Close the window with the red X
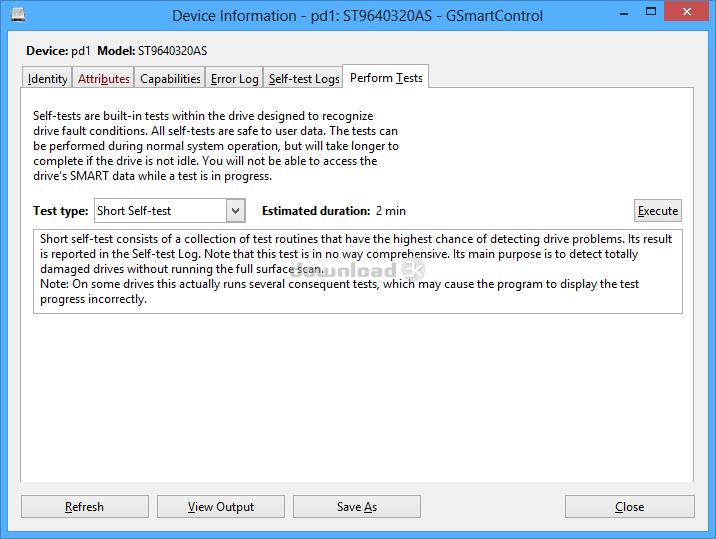This screenshot has height=539, width=716. [686, 11]
